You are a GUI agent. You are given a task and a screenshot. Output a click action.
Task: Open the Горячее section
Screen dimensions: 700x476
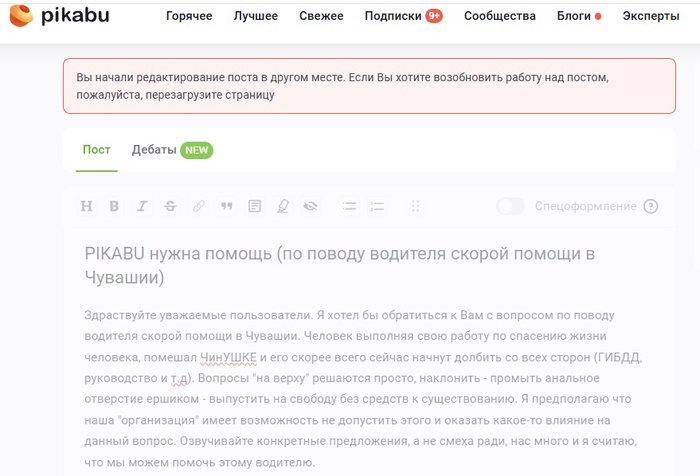pyautogui.click(x=189, y=16)
